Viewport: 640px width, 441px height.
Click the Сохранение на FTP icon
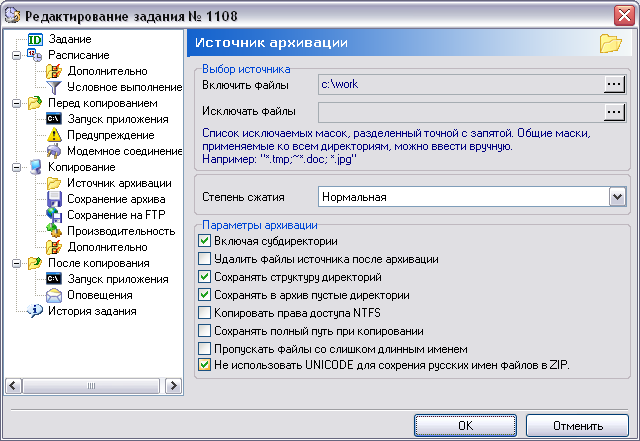tap(54, 215)
